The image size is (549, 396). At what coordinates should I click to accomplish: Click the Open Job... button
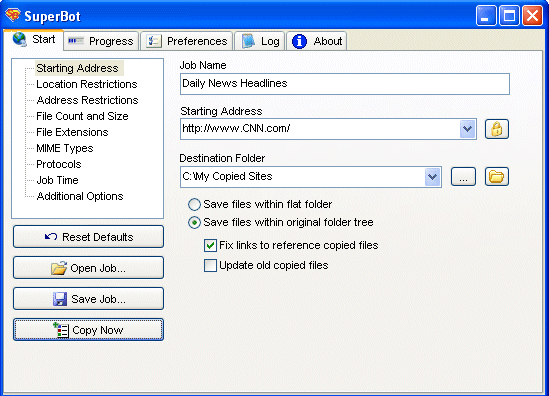tap(88, 268)
